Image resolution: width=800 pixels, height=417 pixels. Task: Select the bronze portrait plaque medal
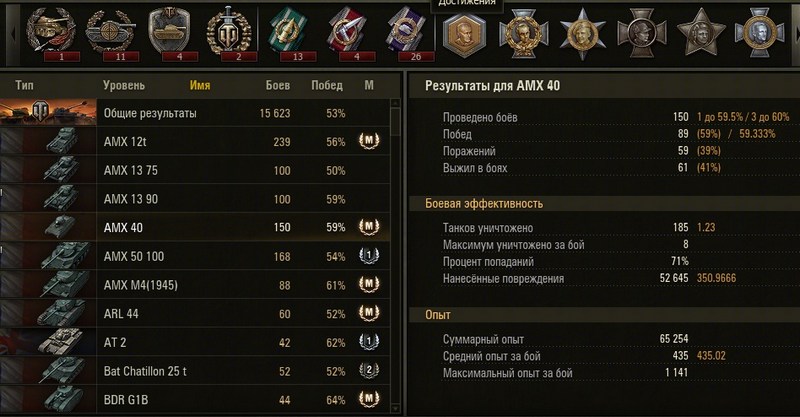[461, 35]
